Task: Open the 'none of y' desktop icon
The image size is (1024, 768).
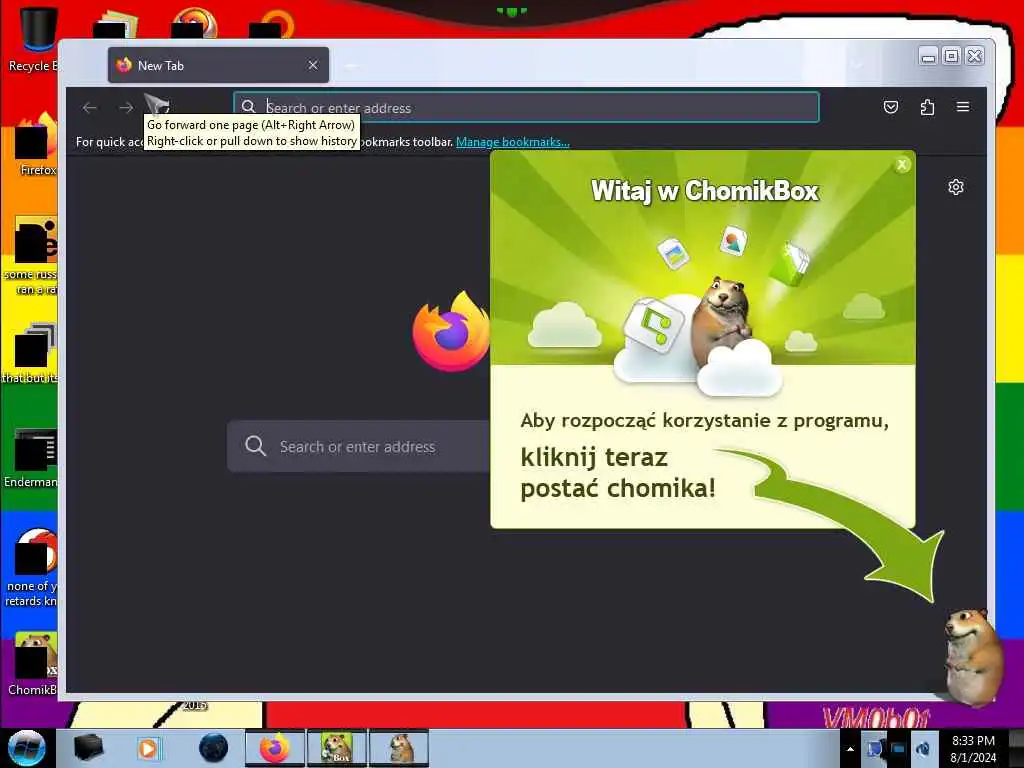Action: [33, 567]
